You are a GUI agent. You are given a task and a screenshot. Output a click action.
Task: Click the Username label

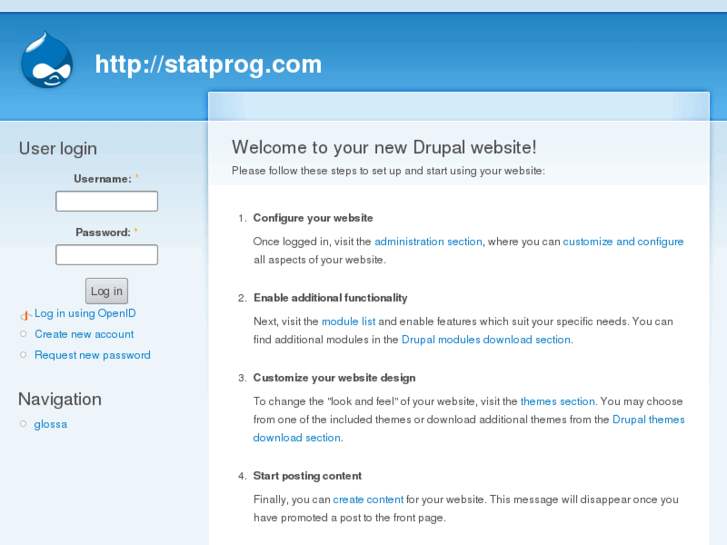(x=102, y=179)
